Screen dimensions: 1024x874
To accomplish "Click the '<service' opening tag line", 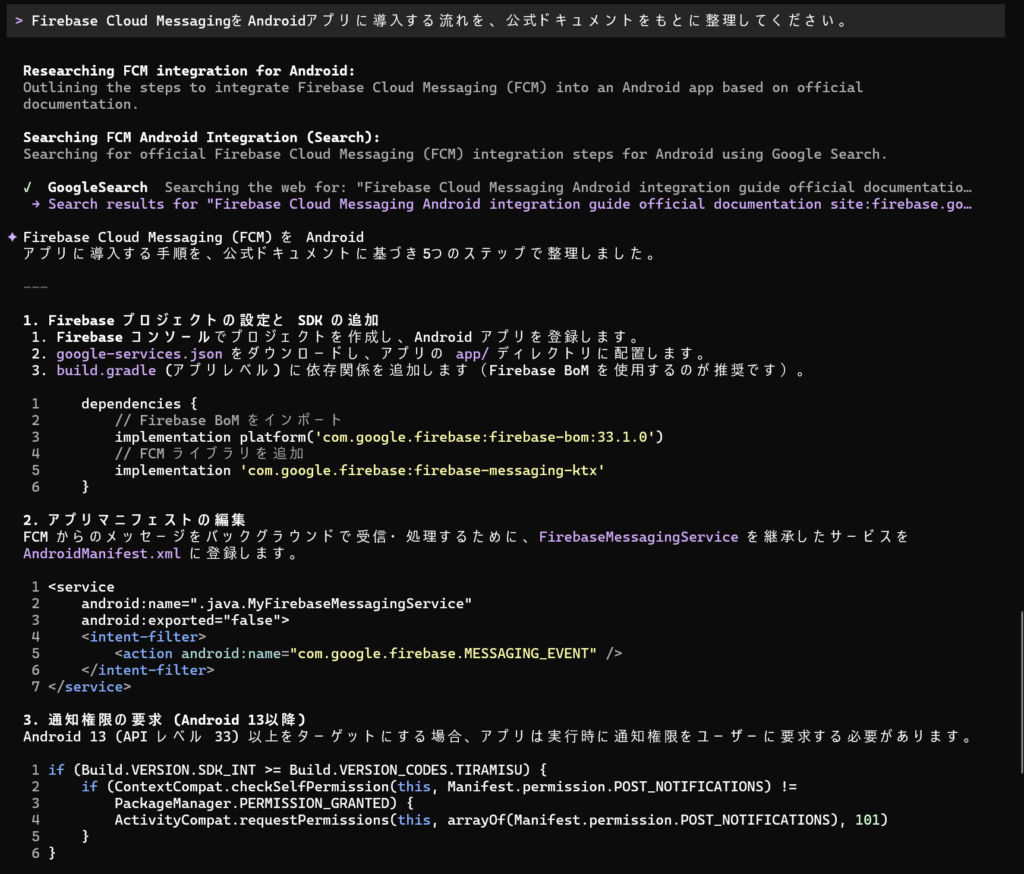I will tap(81, 587).
